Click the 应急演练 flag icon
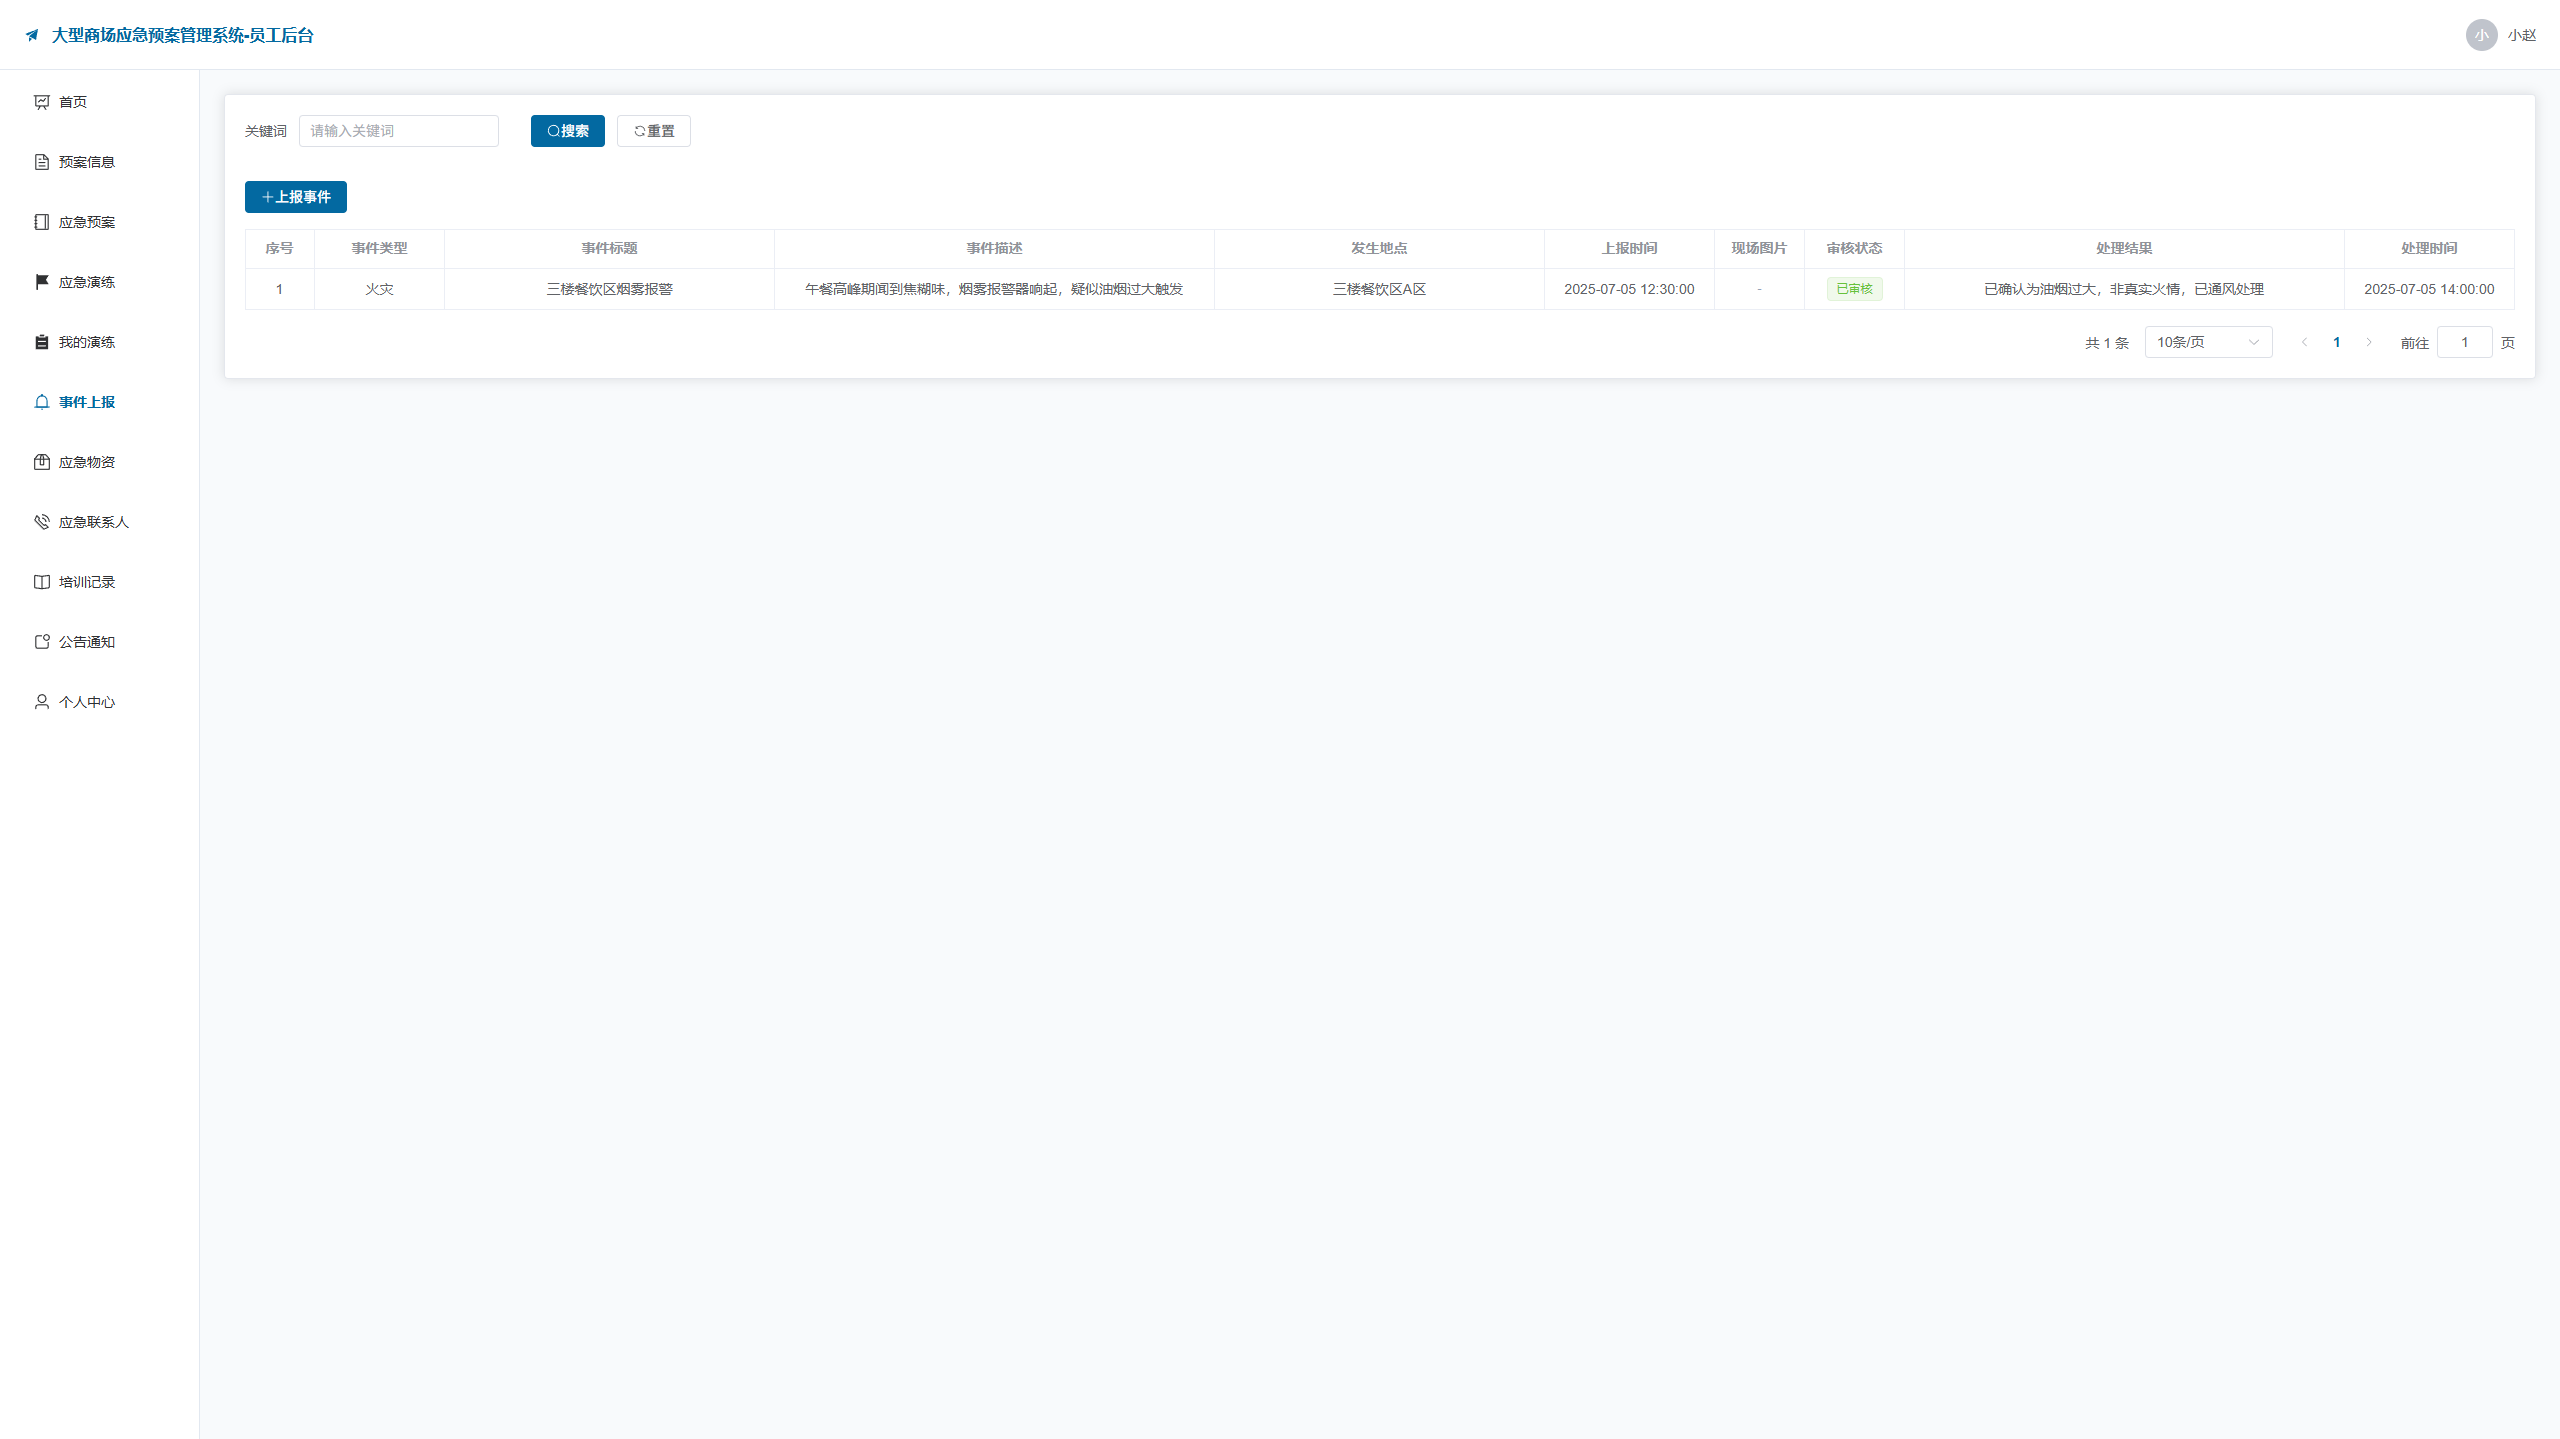The width and height of the screenshot is (2560, 1439). [x=42, y=282]
